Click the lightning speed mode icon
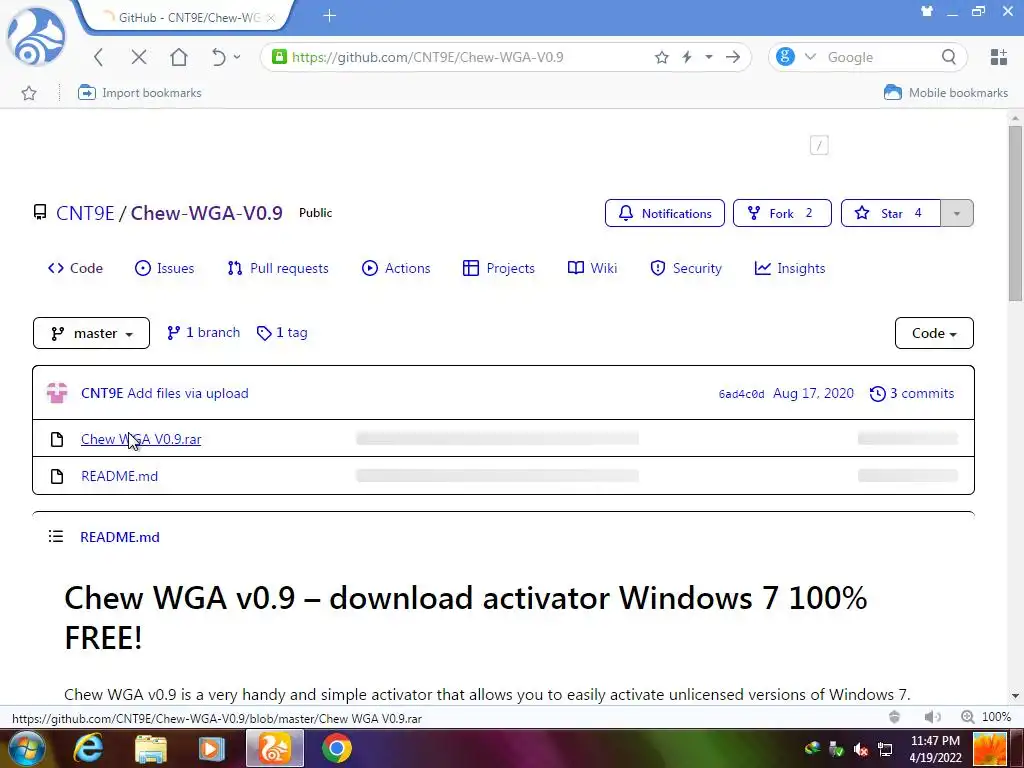 (687, 57)
